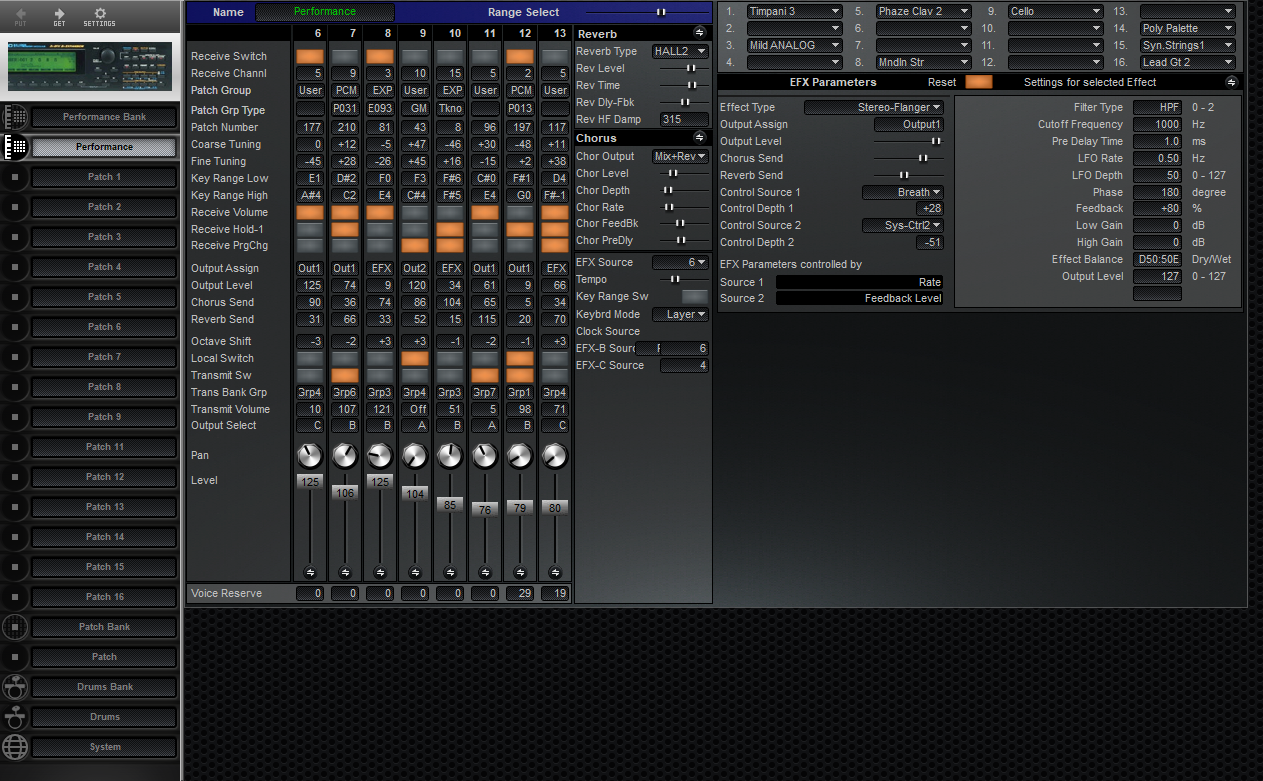Open the Control Source 2 Sys-Ctrl2 dropdown
1263x781 pixels.
tap(903, 225)
